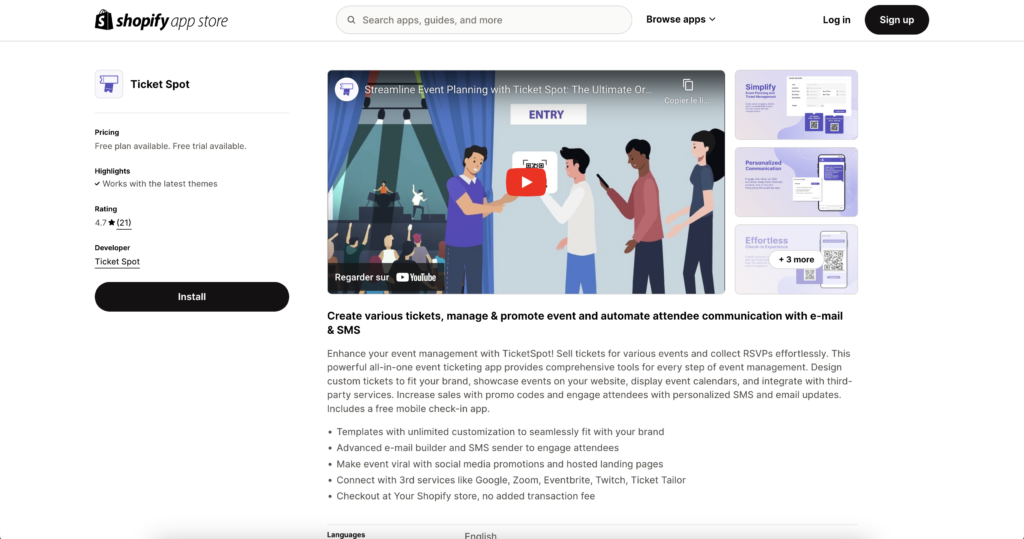The width and height of the screenshot is (1024, 539).
Task: Click the 'Works with the latest themes' text
Action: coord(159,184)
